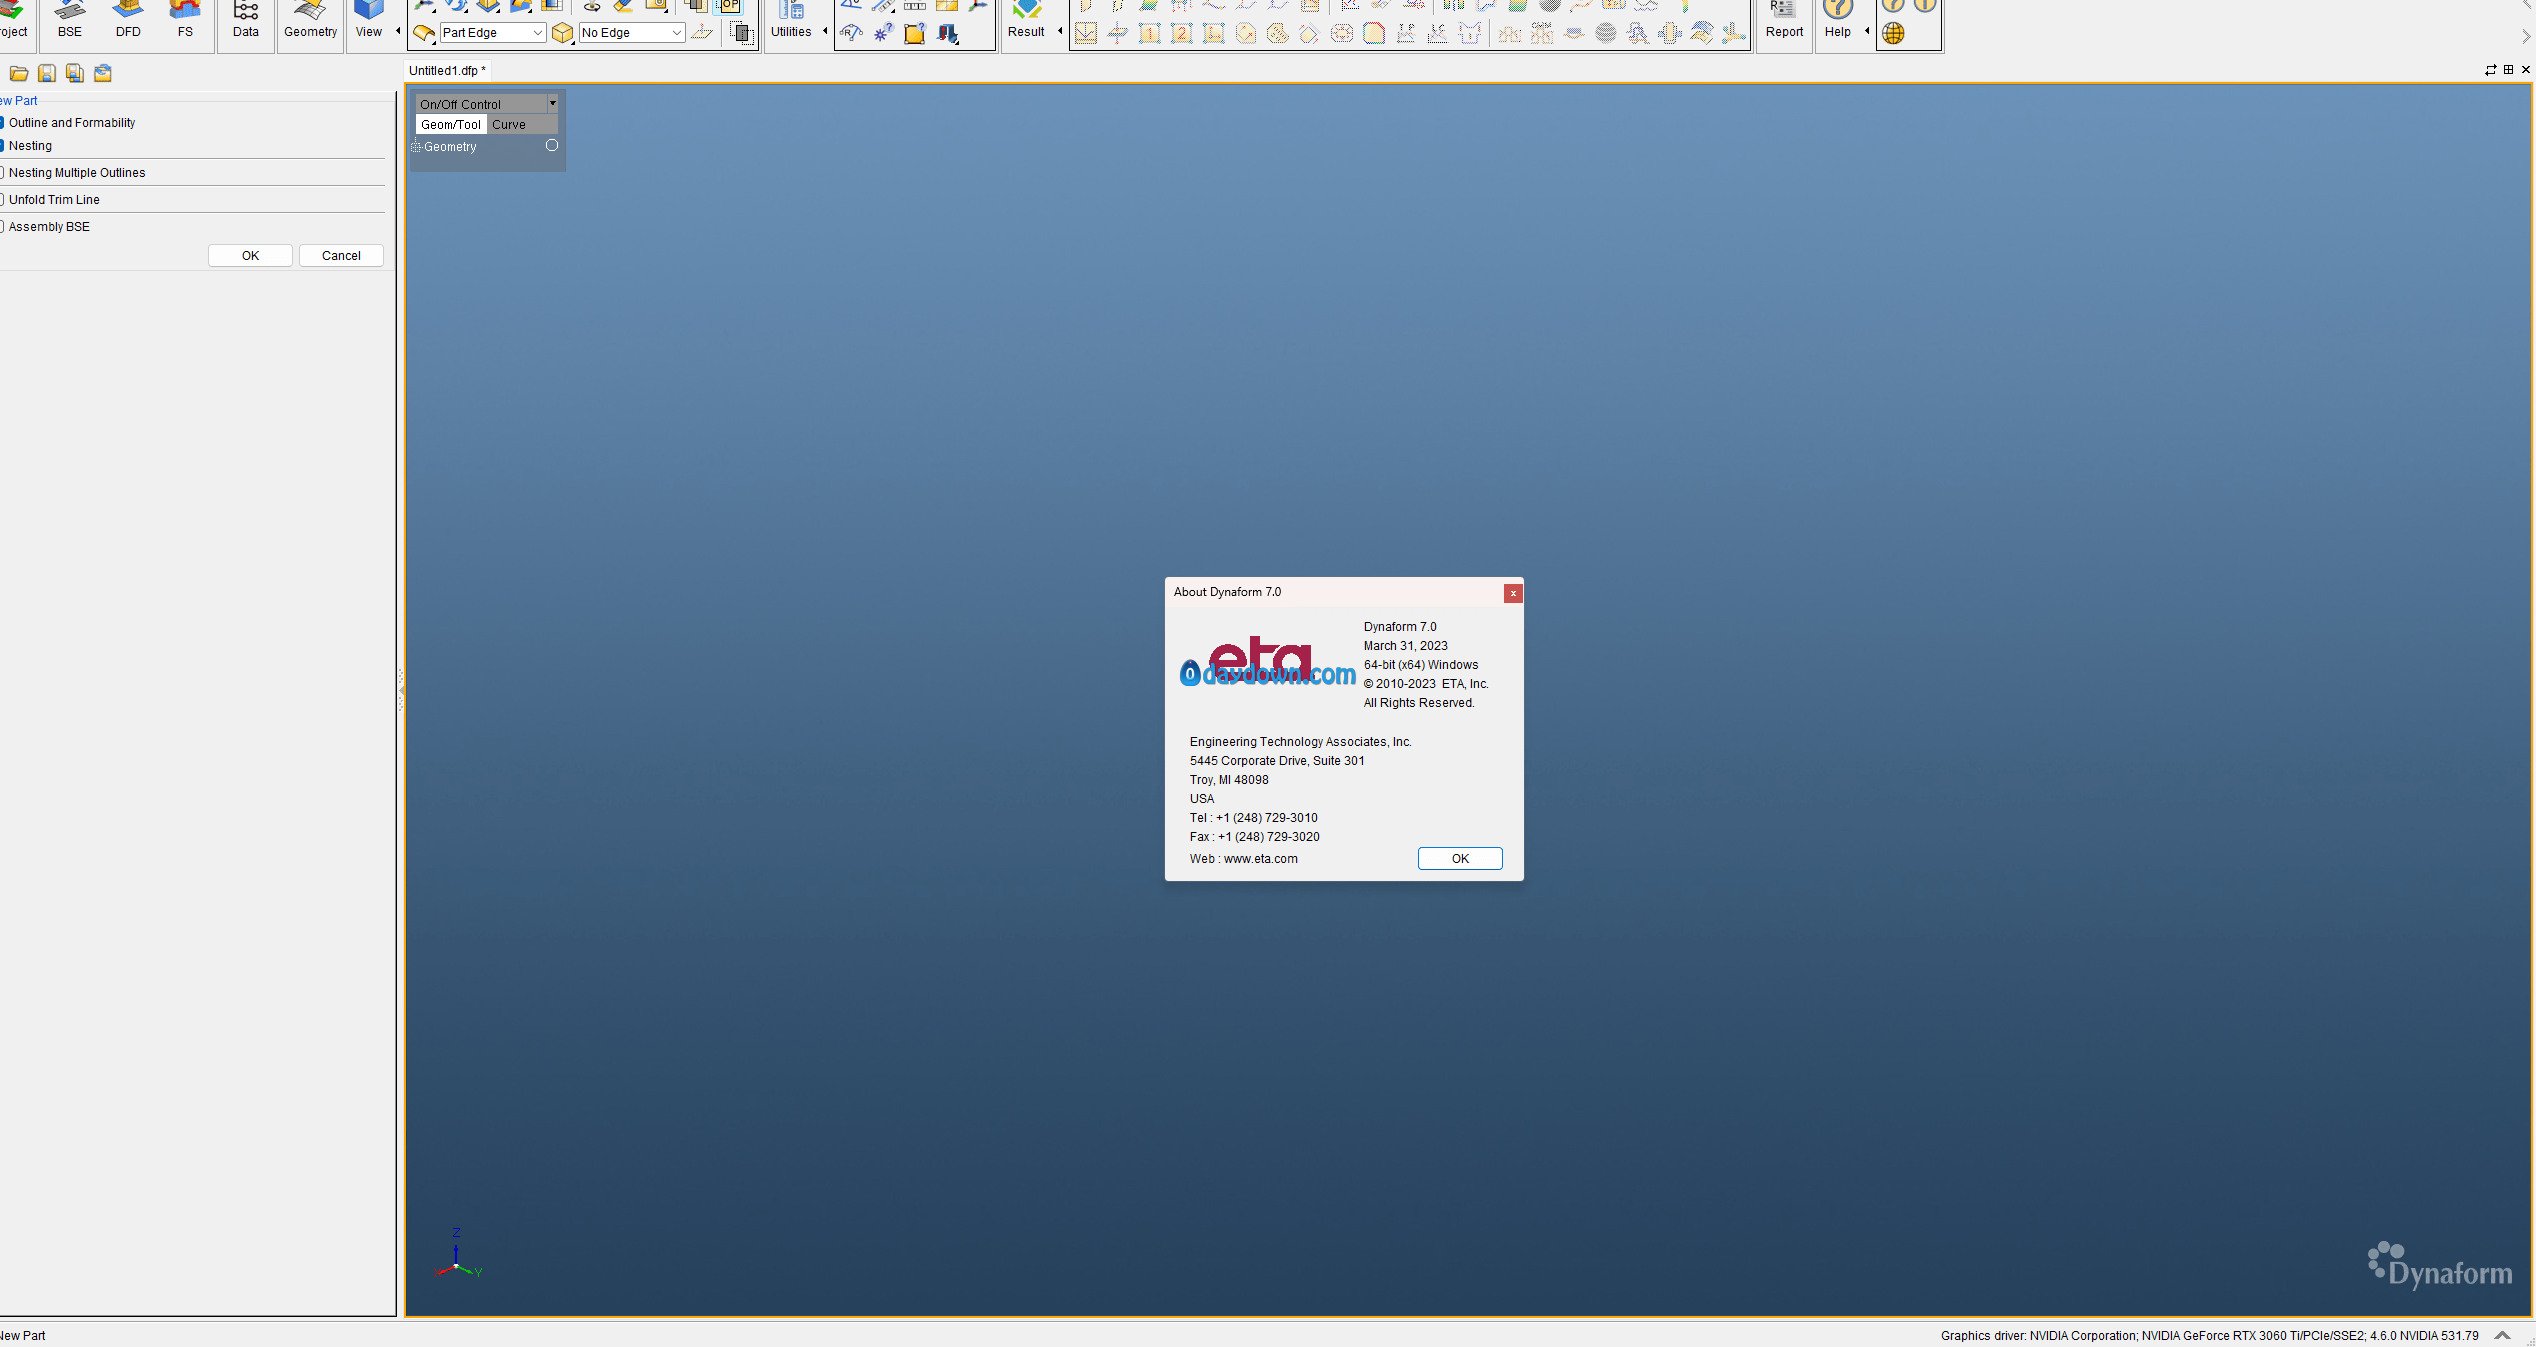Screen dimensions: 2536x1347
Task: Click the section plane cut icon
Action: [1118, 33]
